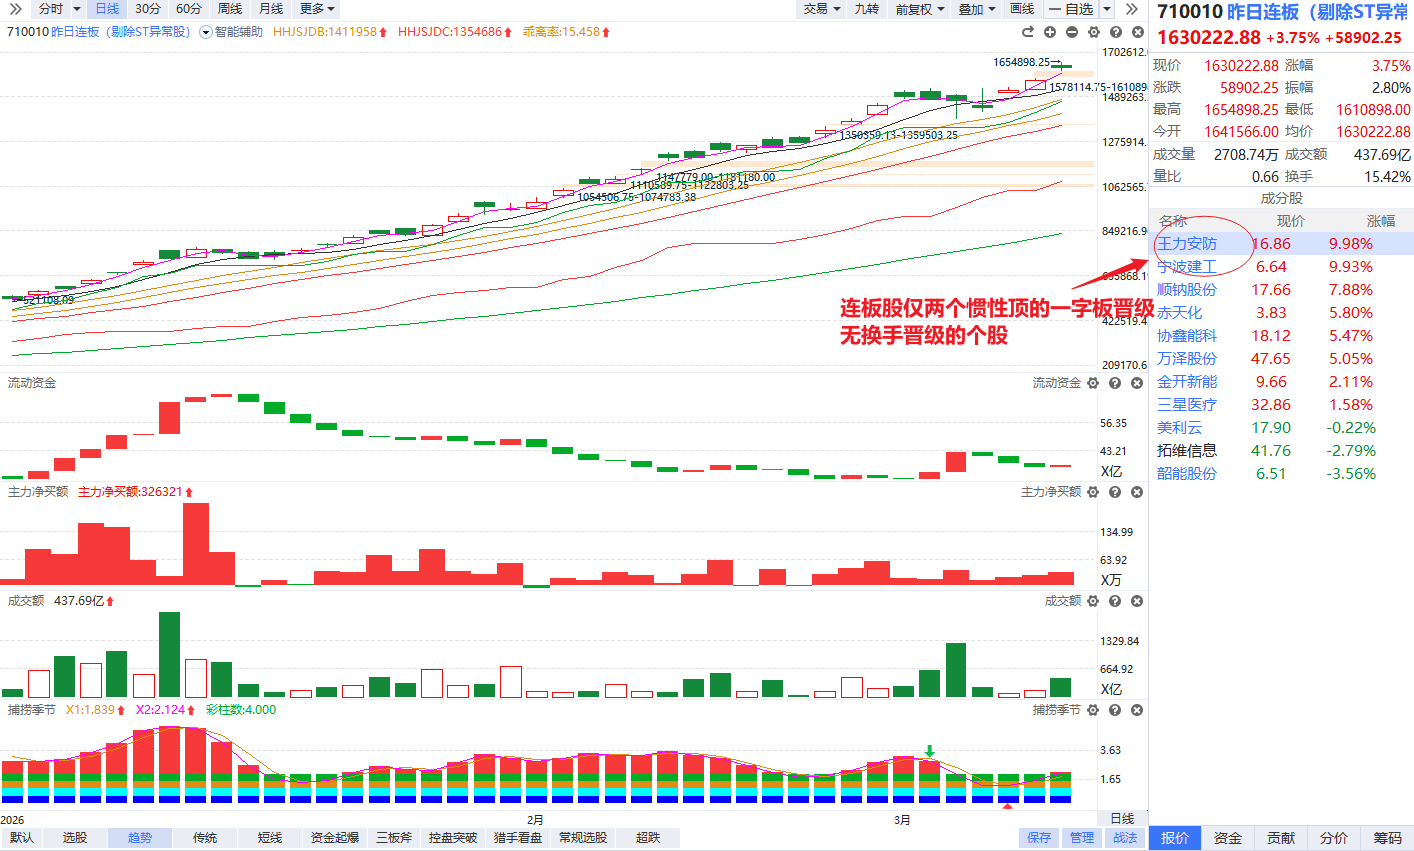The width and height of the screenshot is (1414, 851).
Task: Open help icon for 主力净买额 indicator
Action: [x=1115, y=492]
